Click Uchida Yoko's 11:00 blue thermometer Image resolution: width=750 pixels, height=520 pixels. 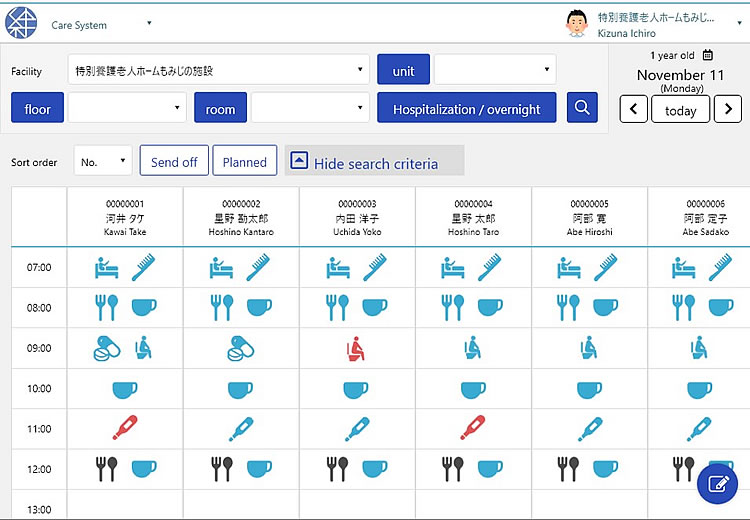(x=357, y=429)
